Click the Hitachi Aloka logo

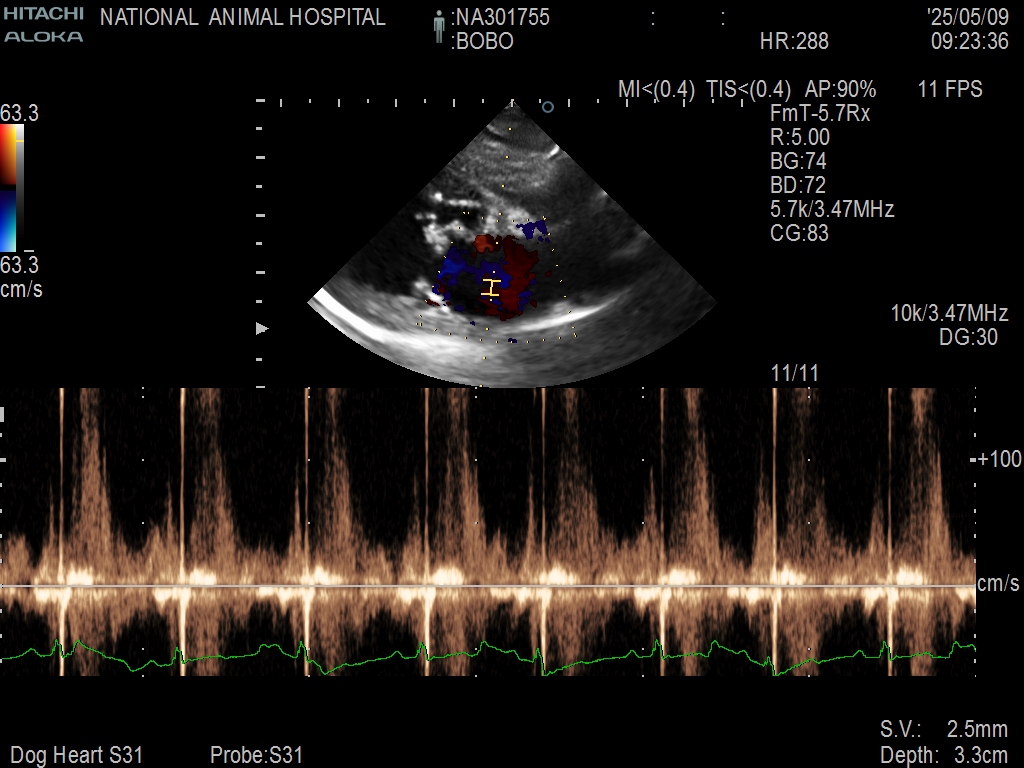(42, 25)
